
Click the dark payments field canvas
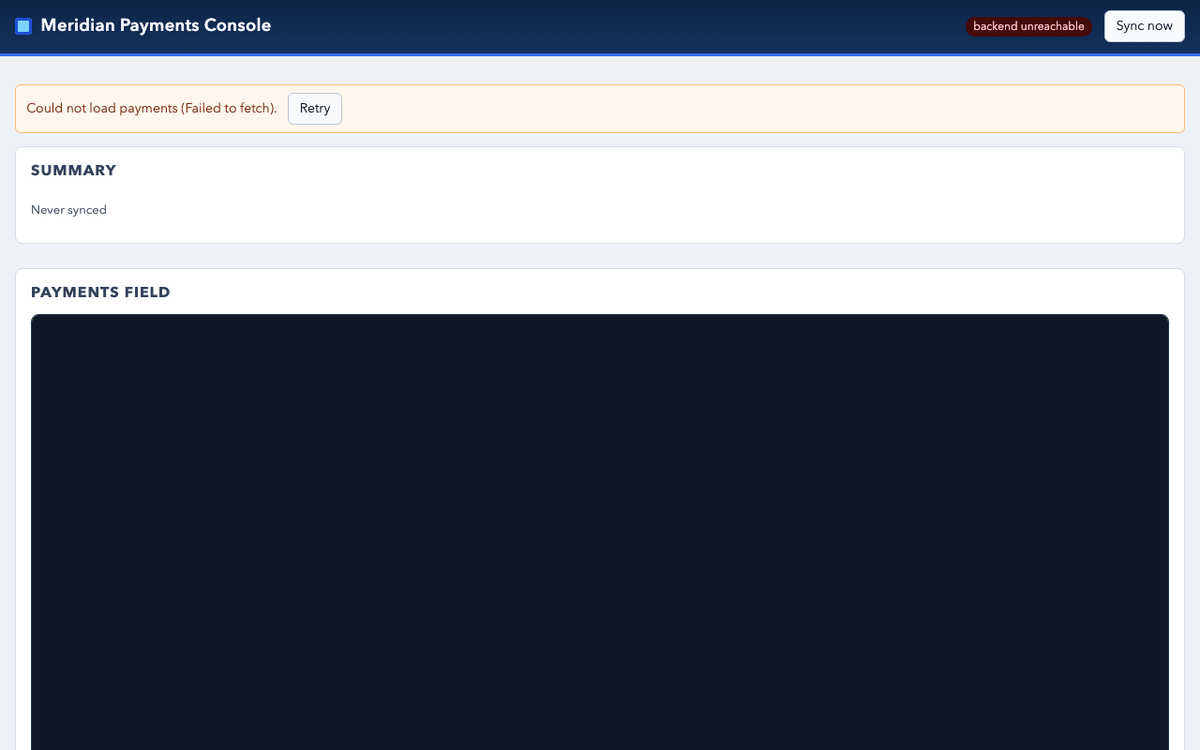point(600,532)
